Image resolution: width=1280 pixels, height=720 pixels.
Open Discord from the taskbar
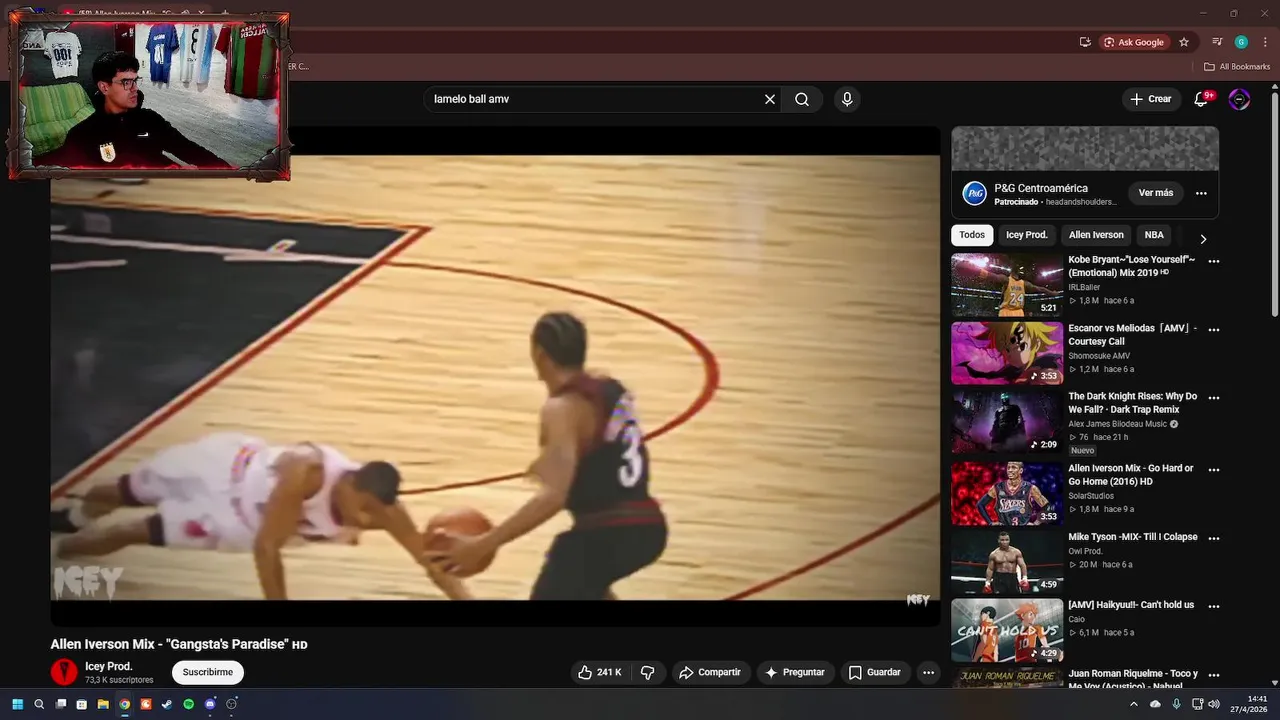click(x=210, y=704)
